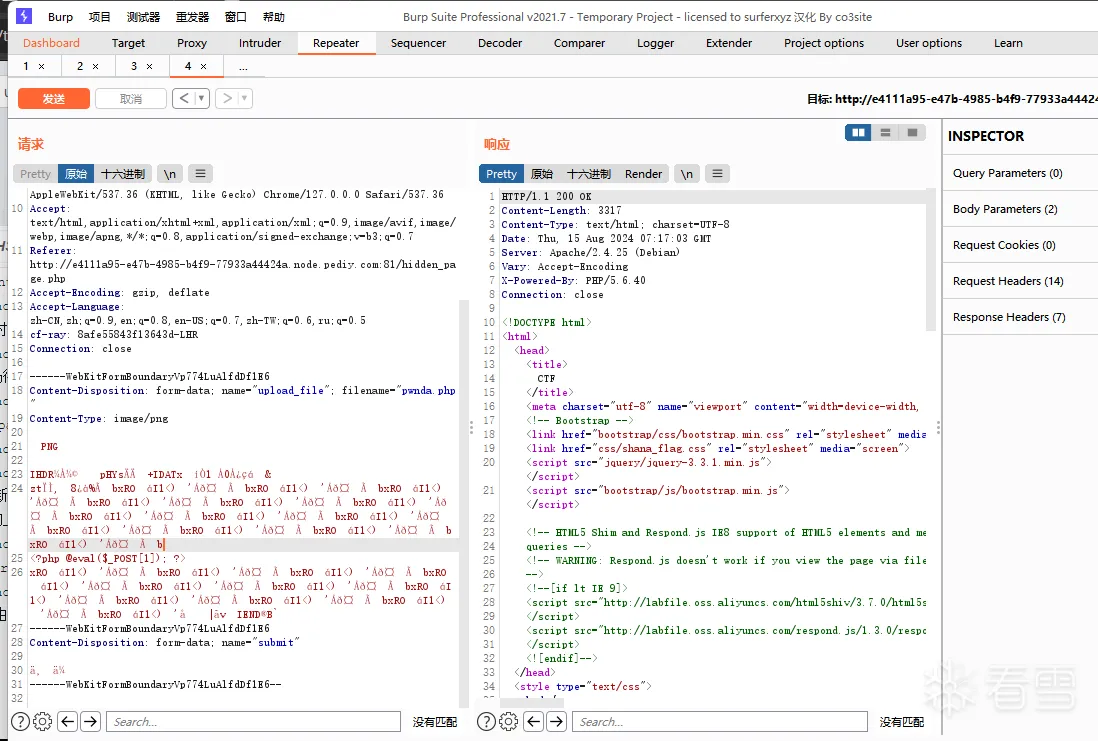This screenshot has width=1098, height=741.
Task: Switch to top-bottom layout
Action: 885,132
